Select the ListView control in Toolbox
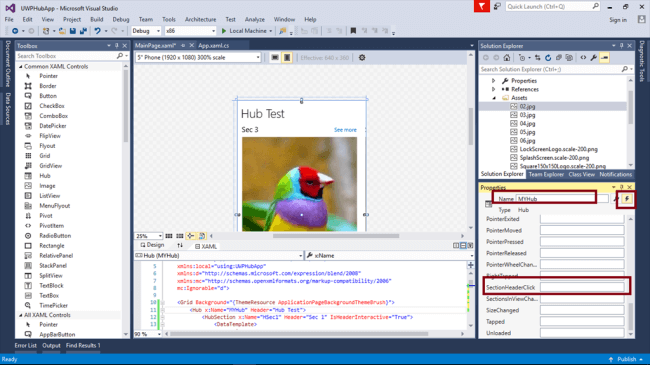This screenshot has height=365, width=650. tap(49, 196)
